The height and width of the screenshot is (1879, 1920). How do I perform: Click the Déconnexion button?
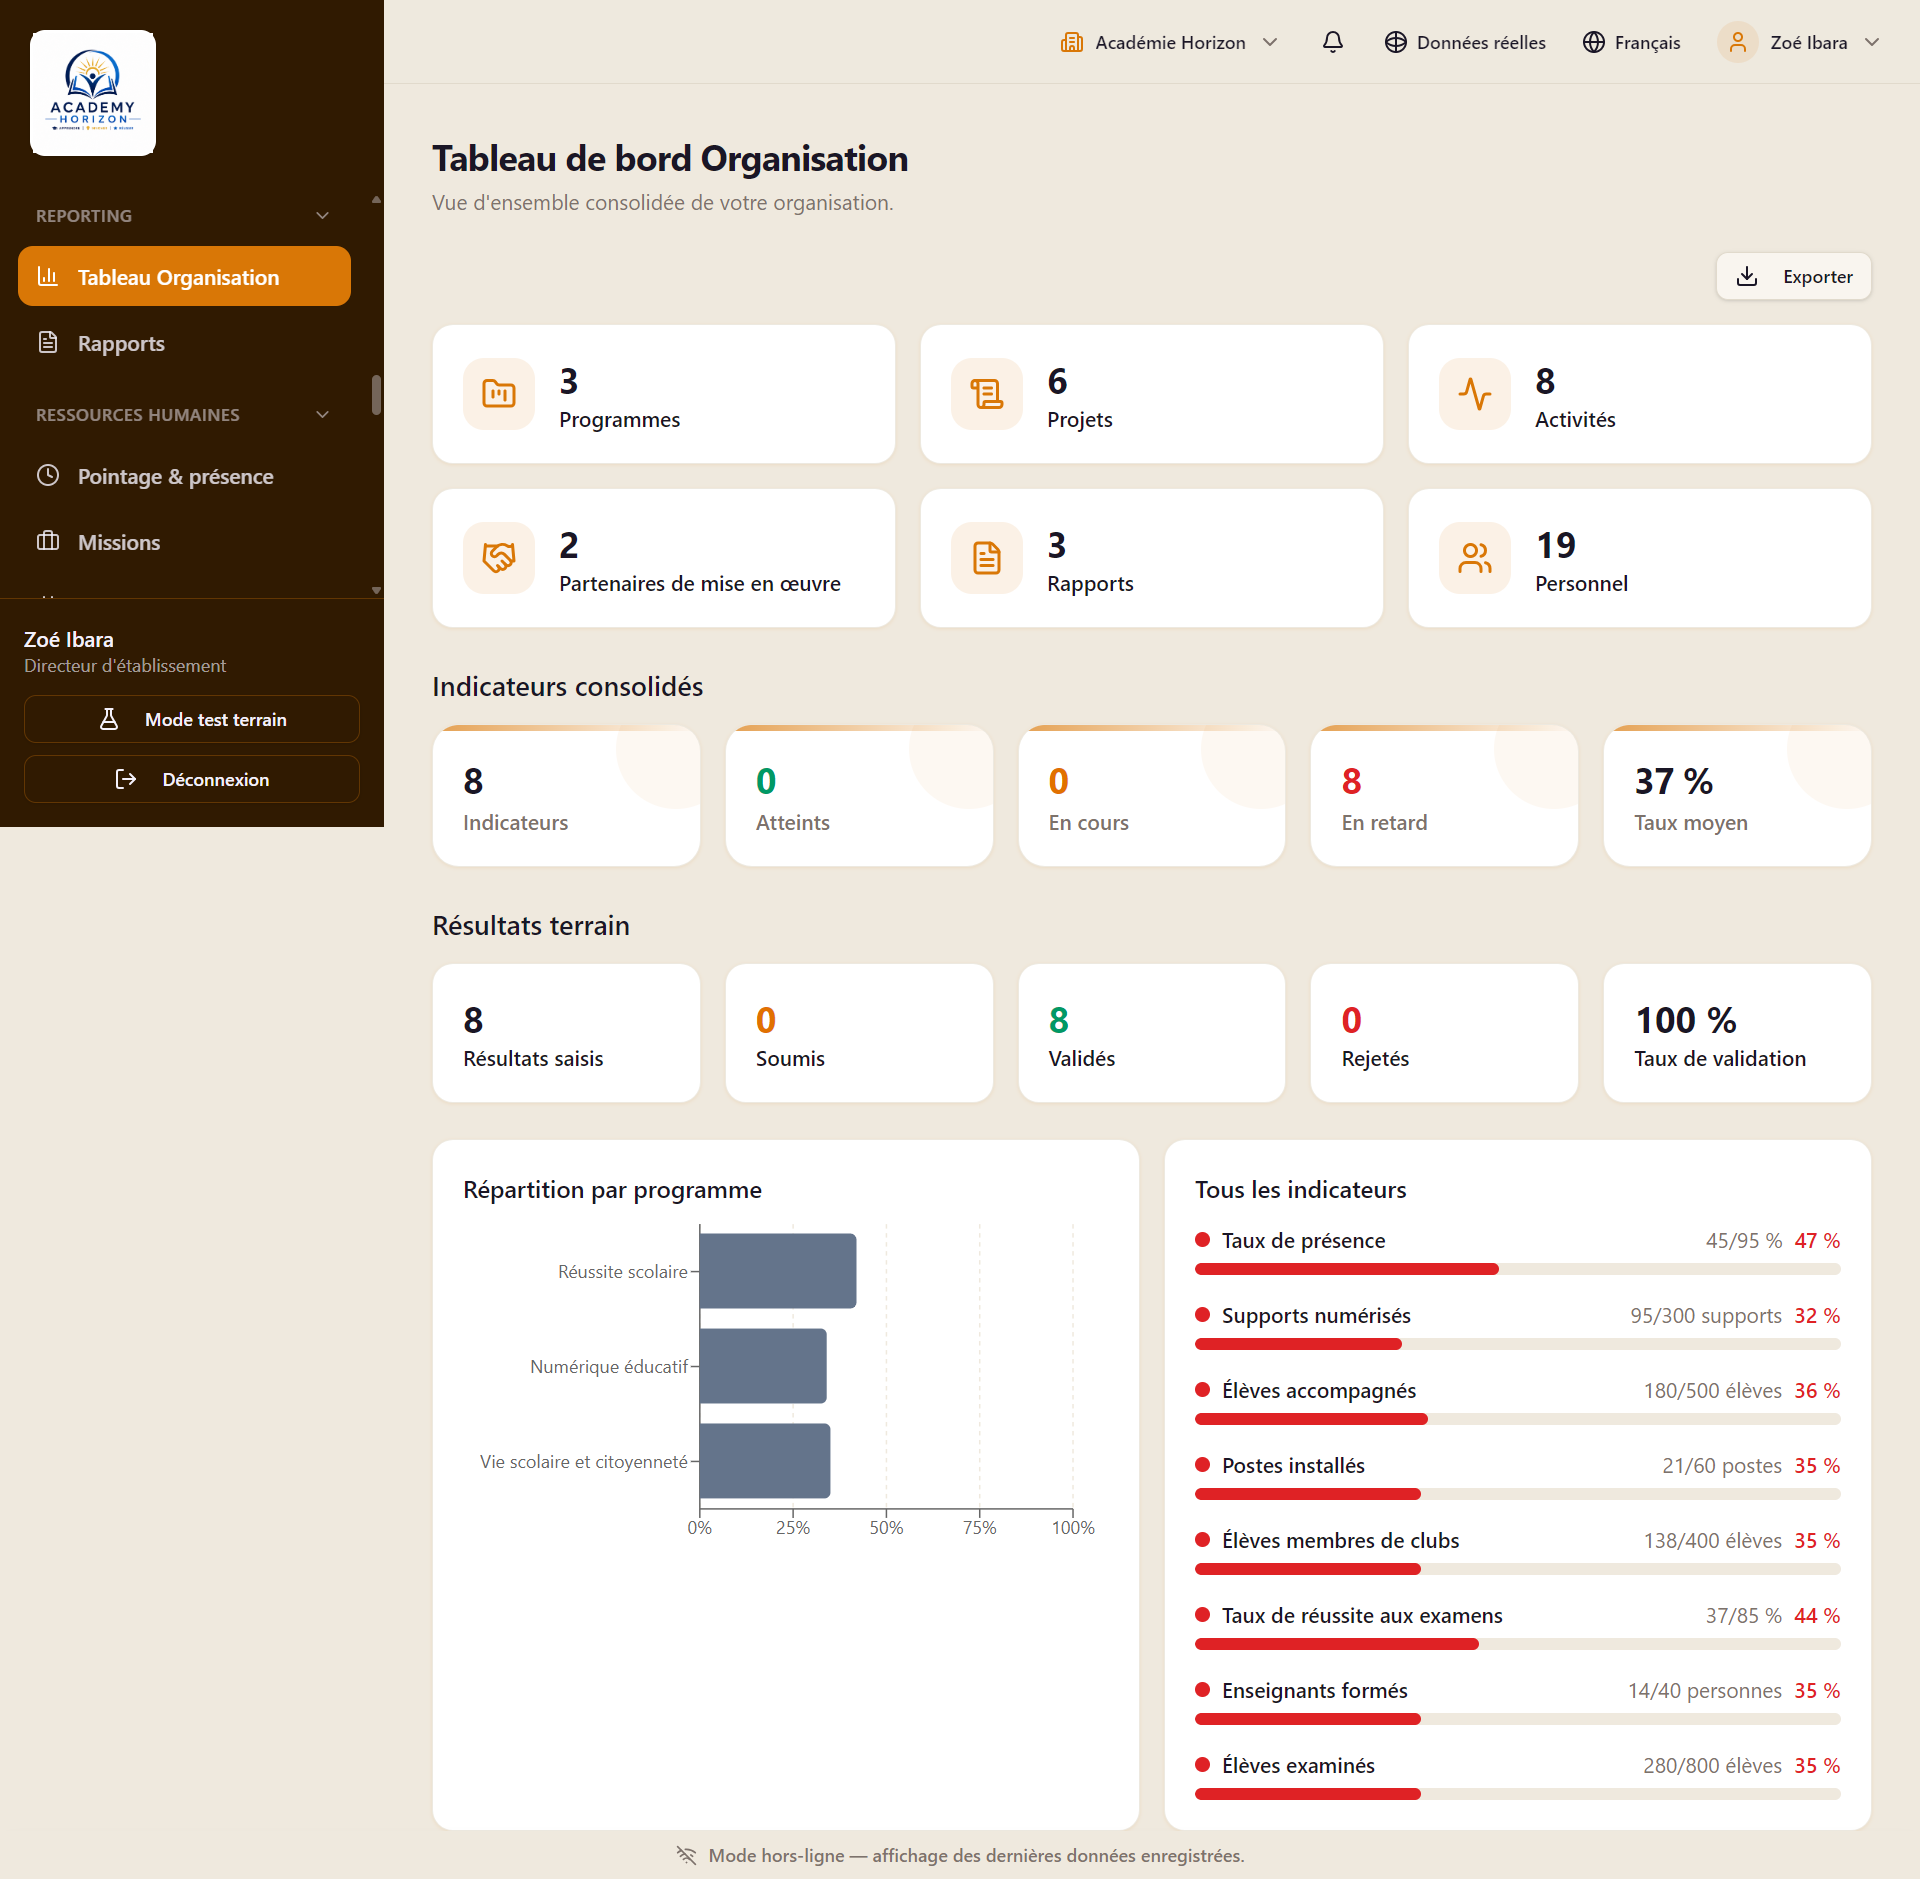coord(192,779)
